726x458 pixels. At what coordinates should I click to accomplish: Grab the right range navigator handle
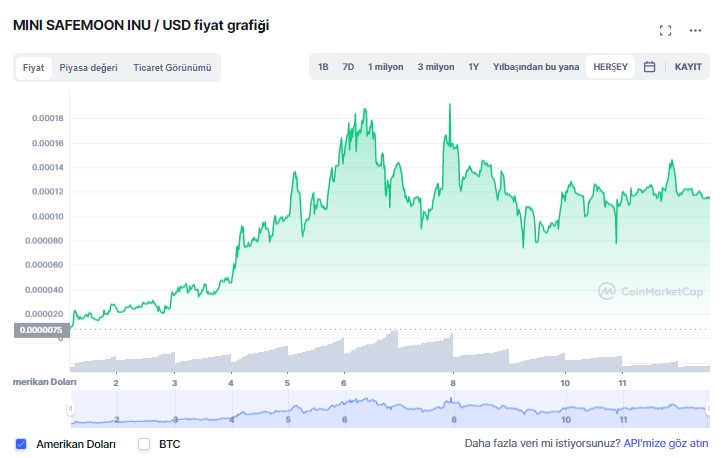tap(708, 408)
